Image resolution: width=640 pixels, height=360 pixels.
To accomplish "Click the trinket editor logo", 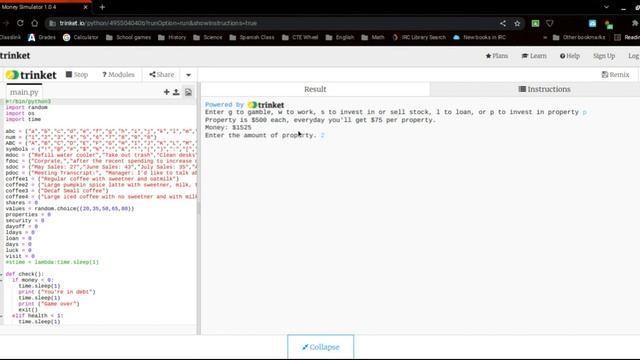I will [x=31, y=75].
